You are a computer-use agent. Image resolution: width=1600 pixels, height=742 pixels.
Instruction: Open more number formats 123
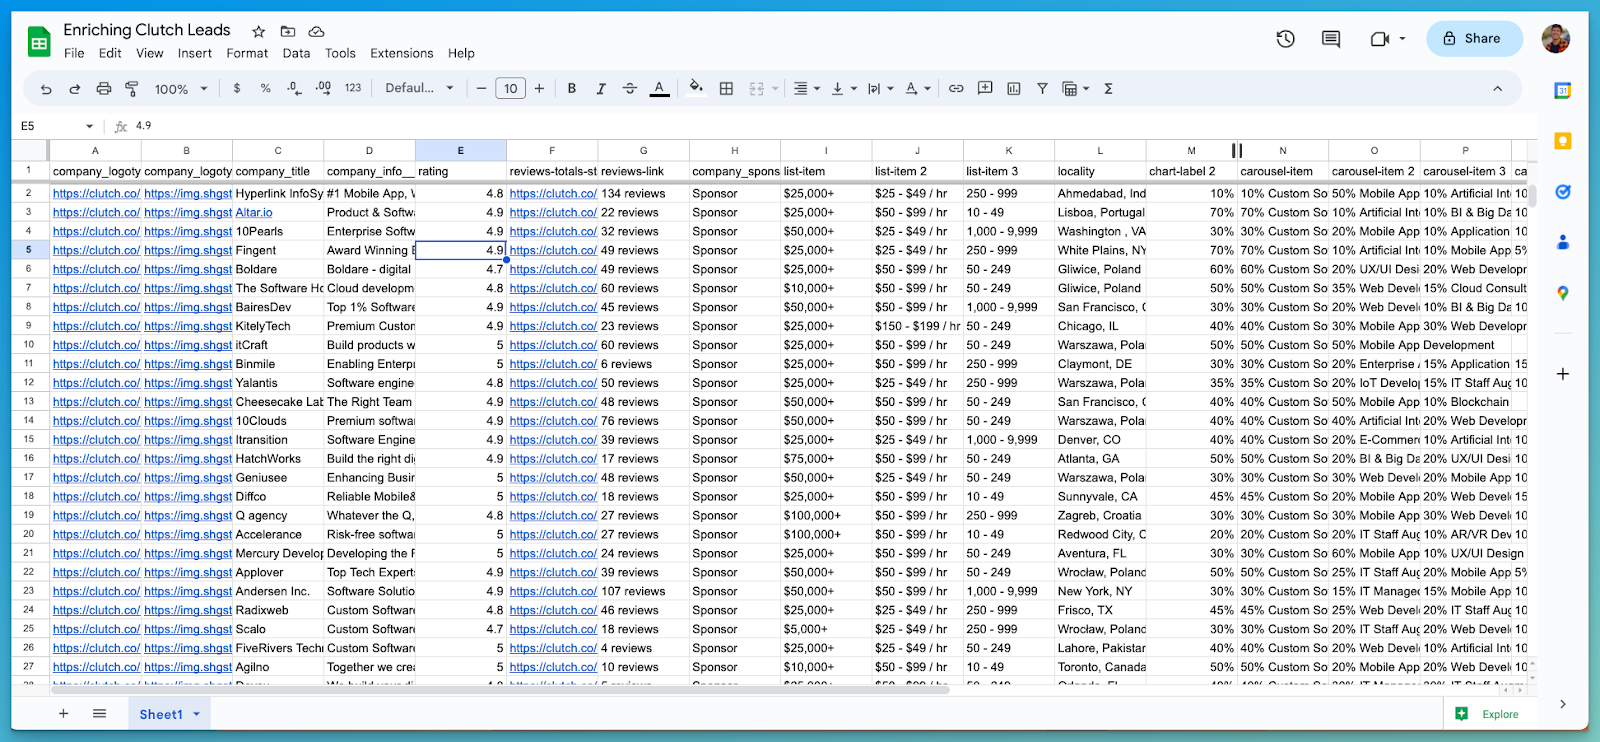[353, 89]
